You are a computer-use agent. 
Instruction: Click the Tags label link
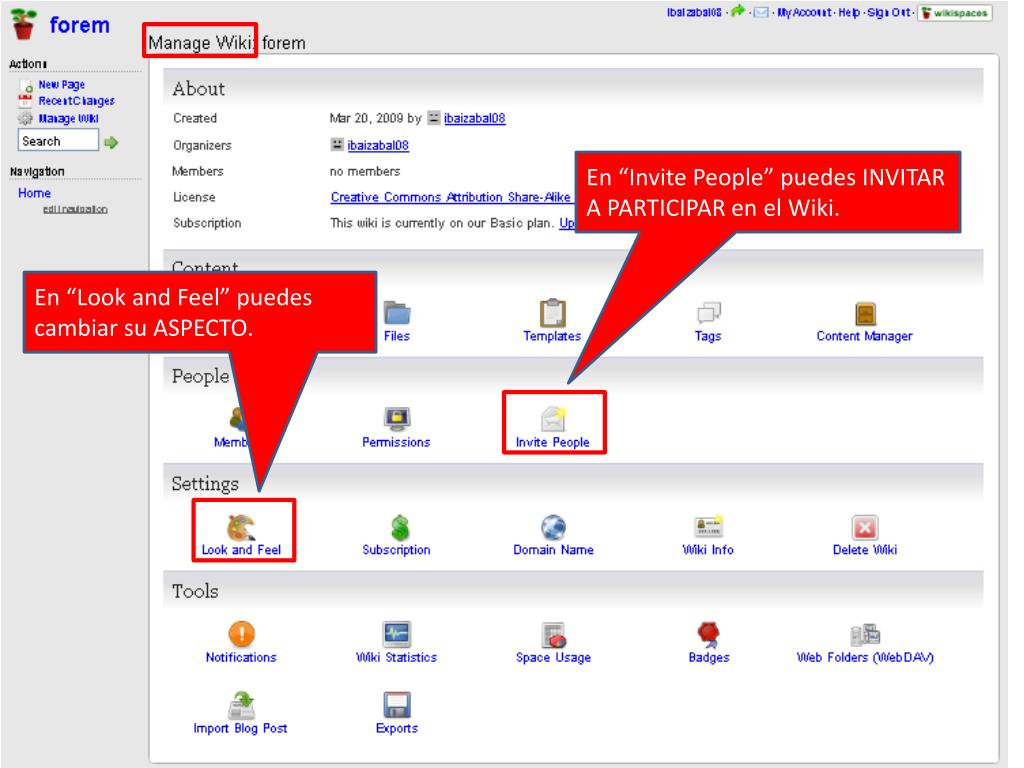click(708, 336)
